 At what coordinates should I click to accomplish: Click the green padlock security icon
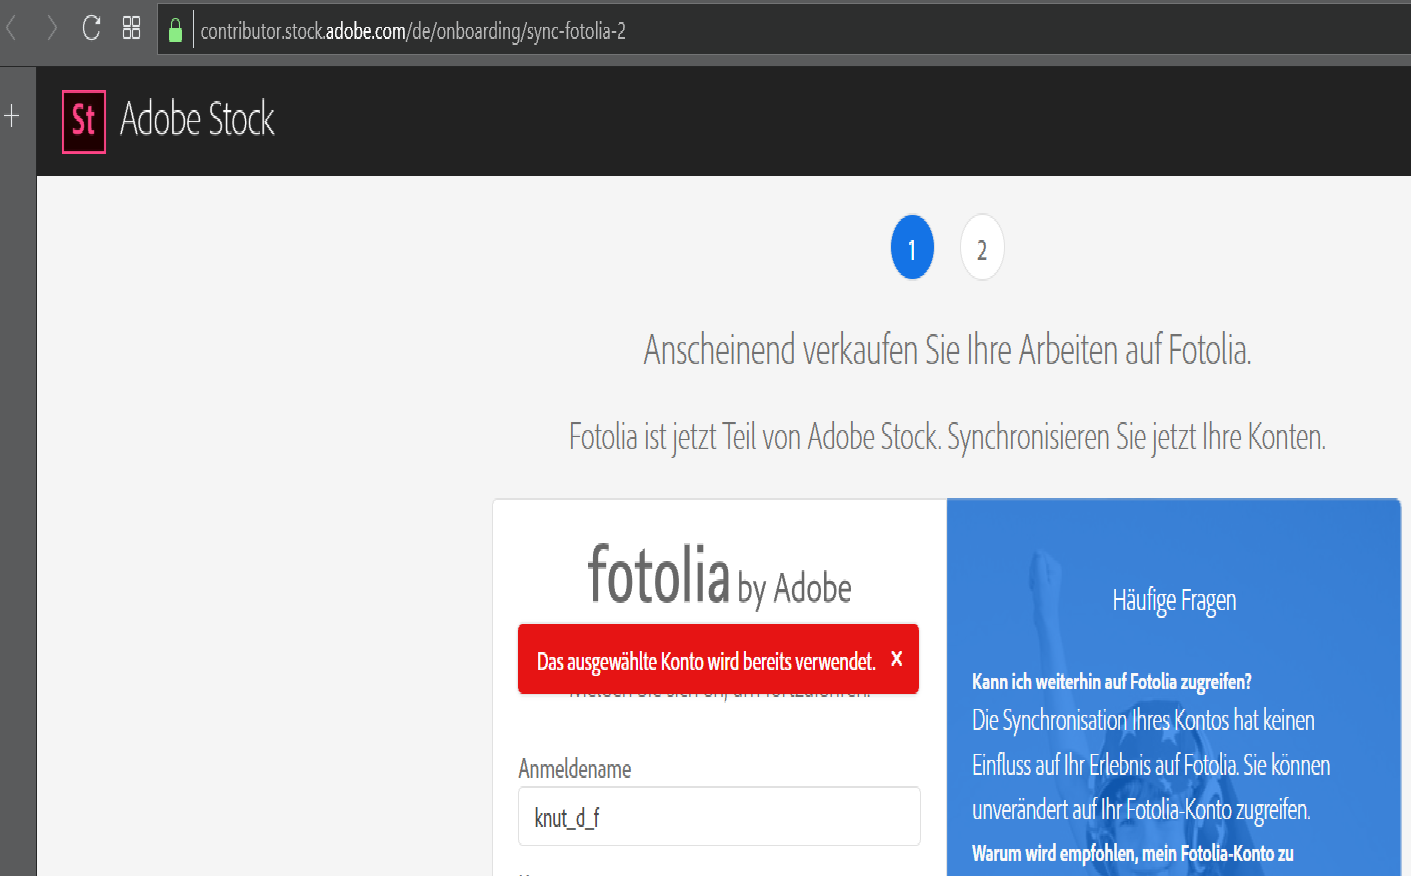point(175,30)
